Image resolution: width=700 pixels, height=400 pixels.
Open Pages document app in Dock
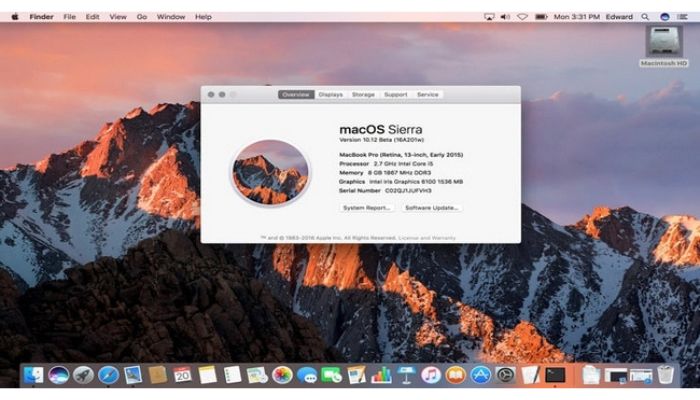pyautogui.click(x=356, y=375)
